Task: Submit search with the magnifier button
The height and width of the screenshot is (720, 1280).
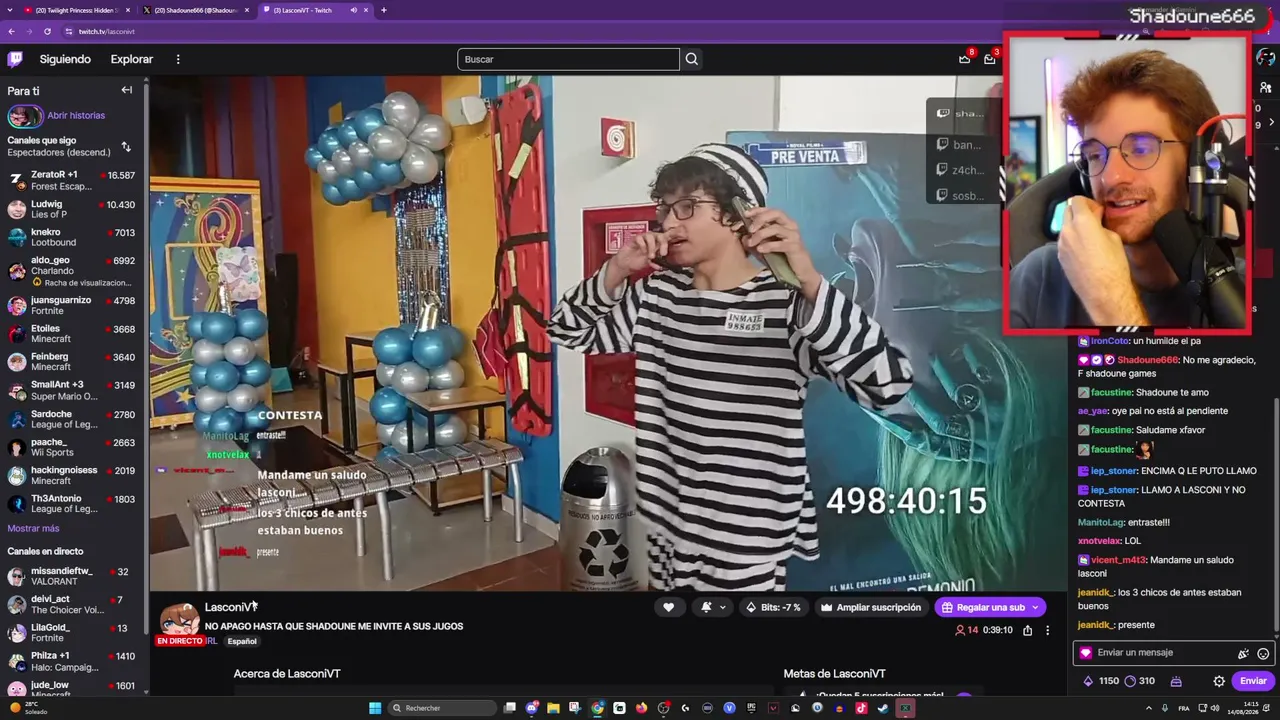Action: click(691, 59)
